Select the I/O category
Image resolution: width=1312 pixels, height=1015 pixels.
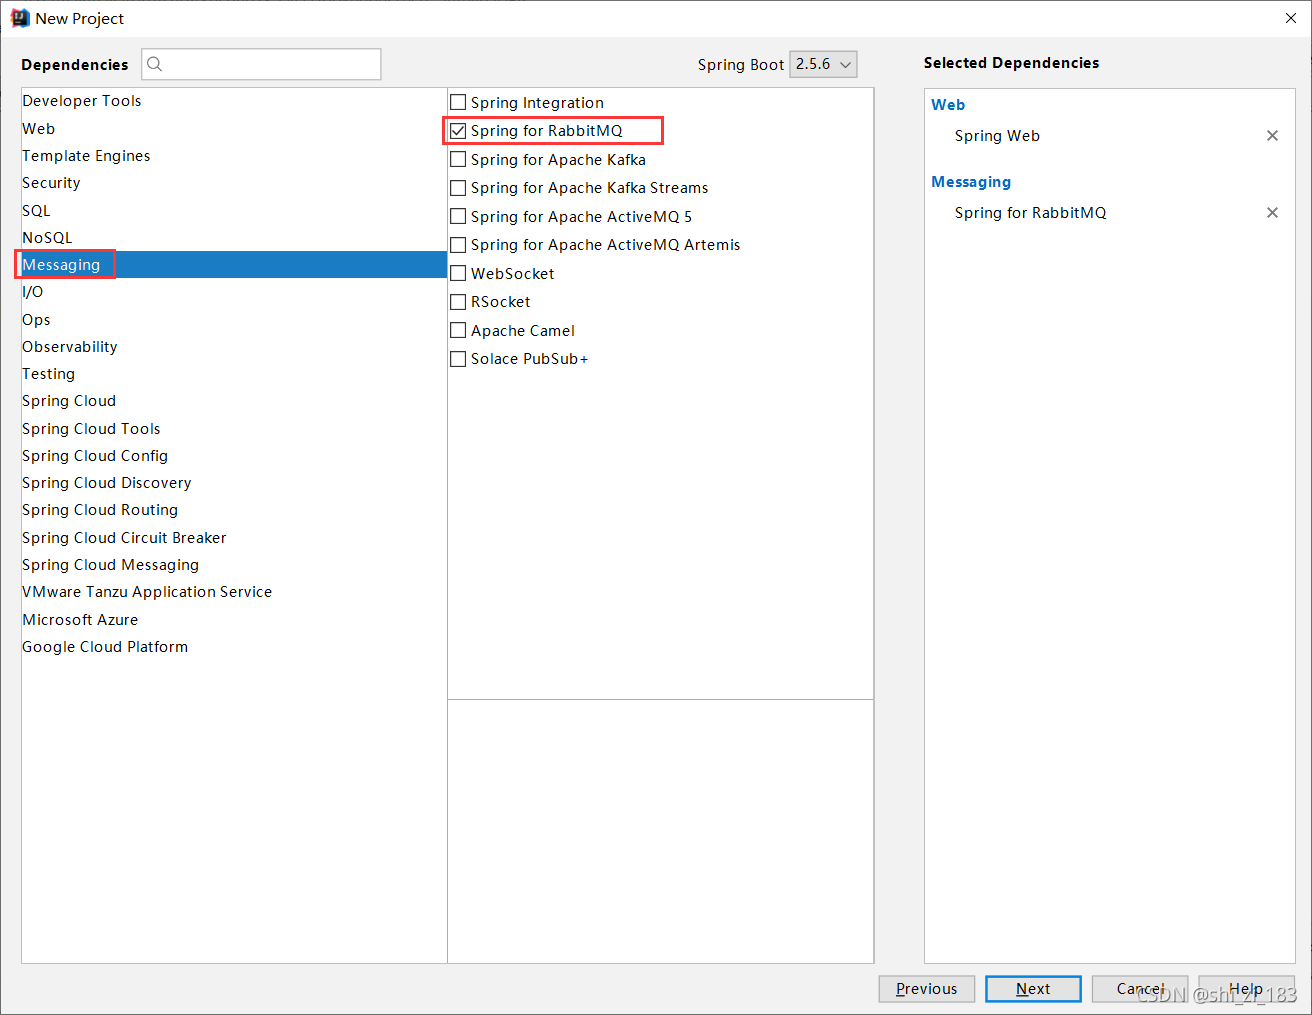(234, 292)
